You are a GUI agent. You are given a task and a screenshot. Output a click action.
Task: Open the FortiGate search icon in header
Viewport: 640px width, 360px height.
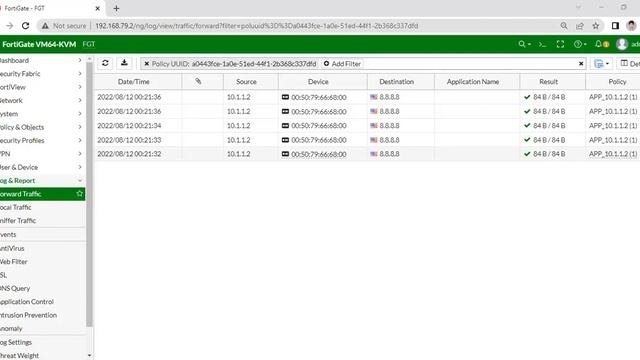(524, 44)
